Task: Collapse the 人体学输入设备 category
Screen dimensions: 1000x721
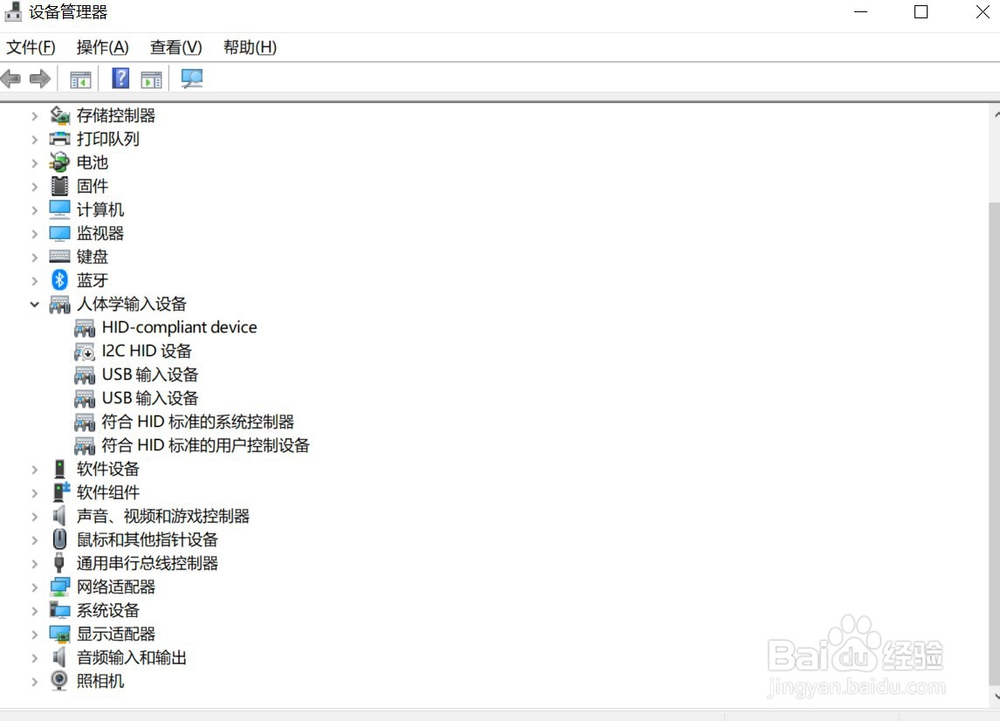Action: (33, 304)
